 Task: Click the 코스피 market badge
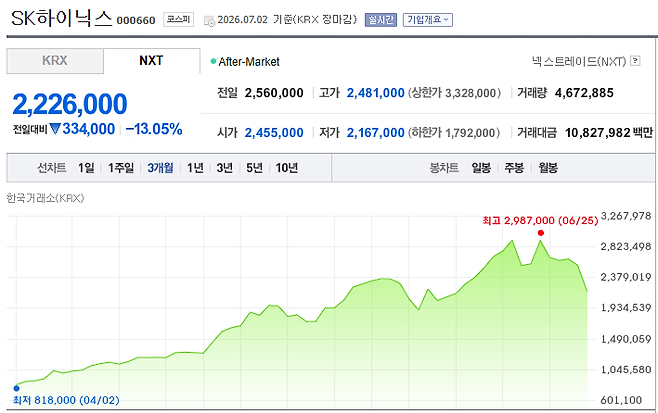(x=178, y=19)
